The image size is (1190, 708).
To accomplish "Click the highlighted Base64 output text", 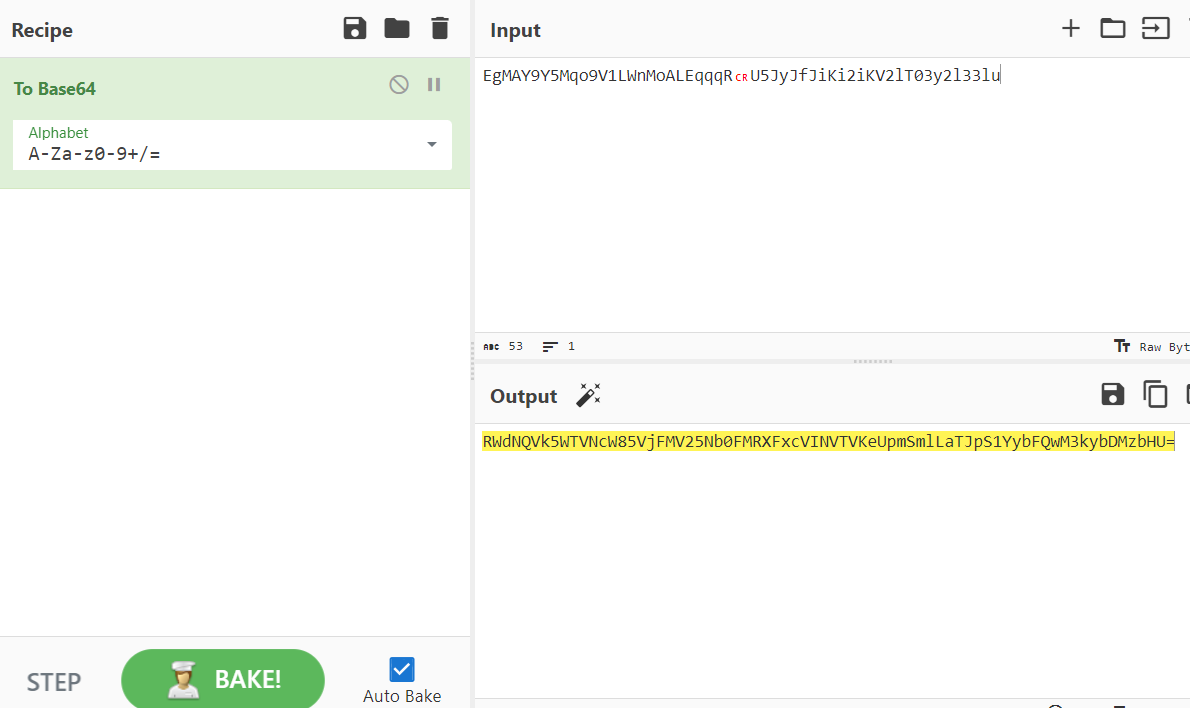I will click(x=828, y=442).
